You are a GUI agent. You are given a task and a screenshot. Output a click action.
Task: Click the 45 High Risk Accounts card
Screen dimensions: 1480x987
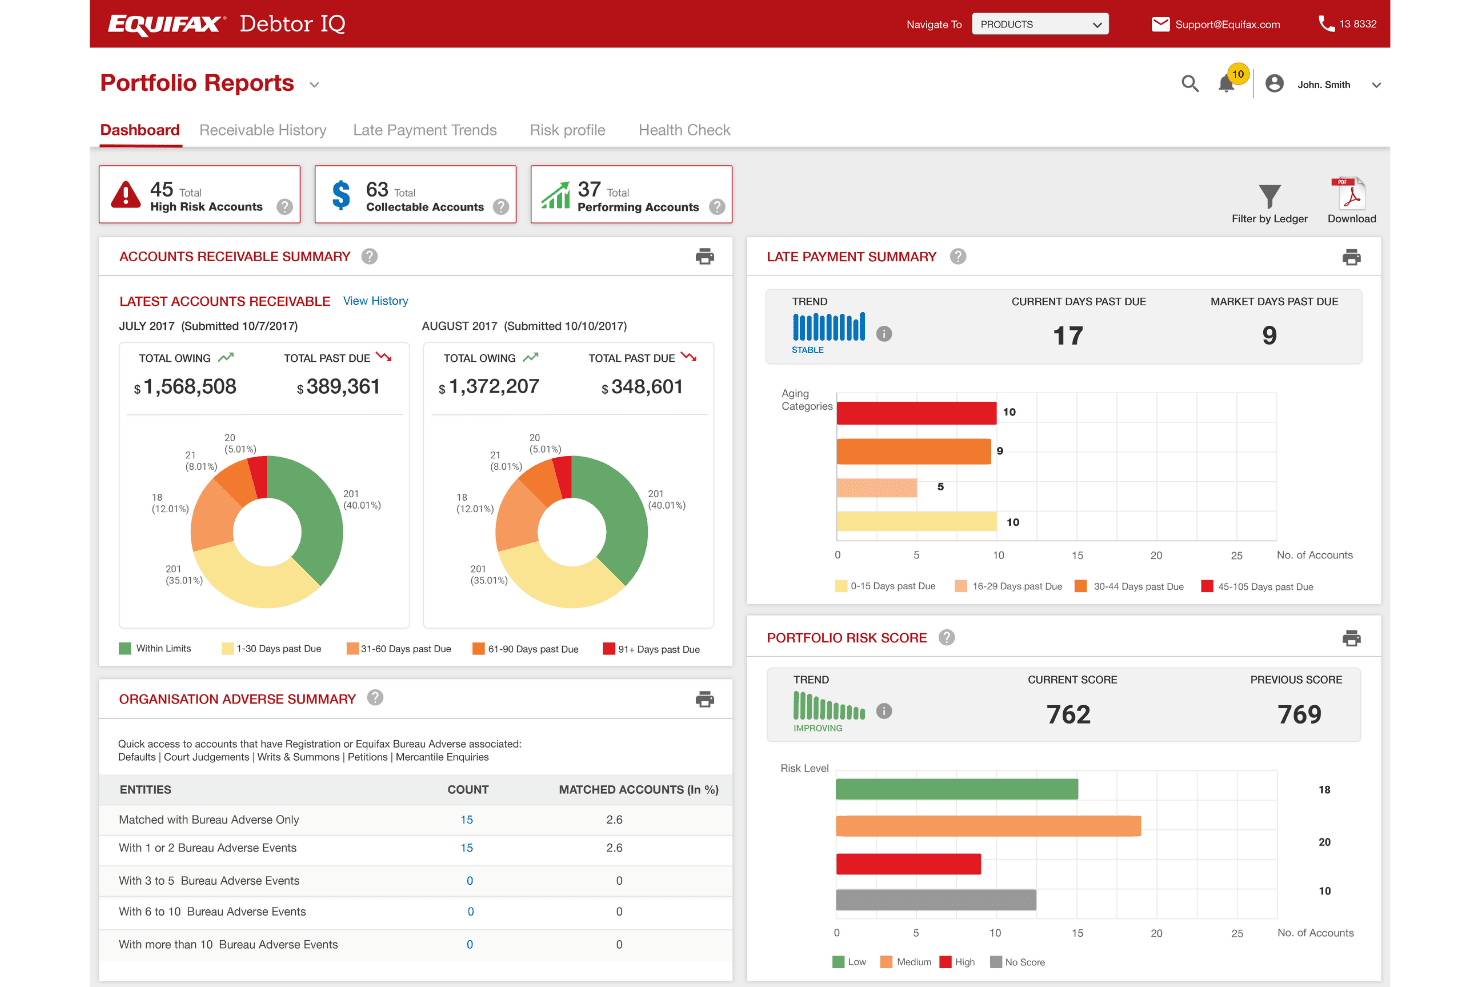tap(200, 194)
